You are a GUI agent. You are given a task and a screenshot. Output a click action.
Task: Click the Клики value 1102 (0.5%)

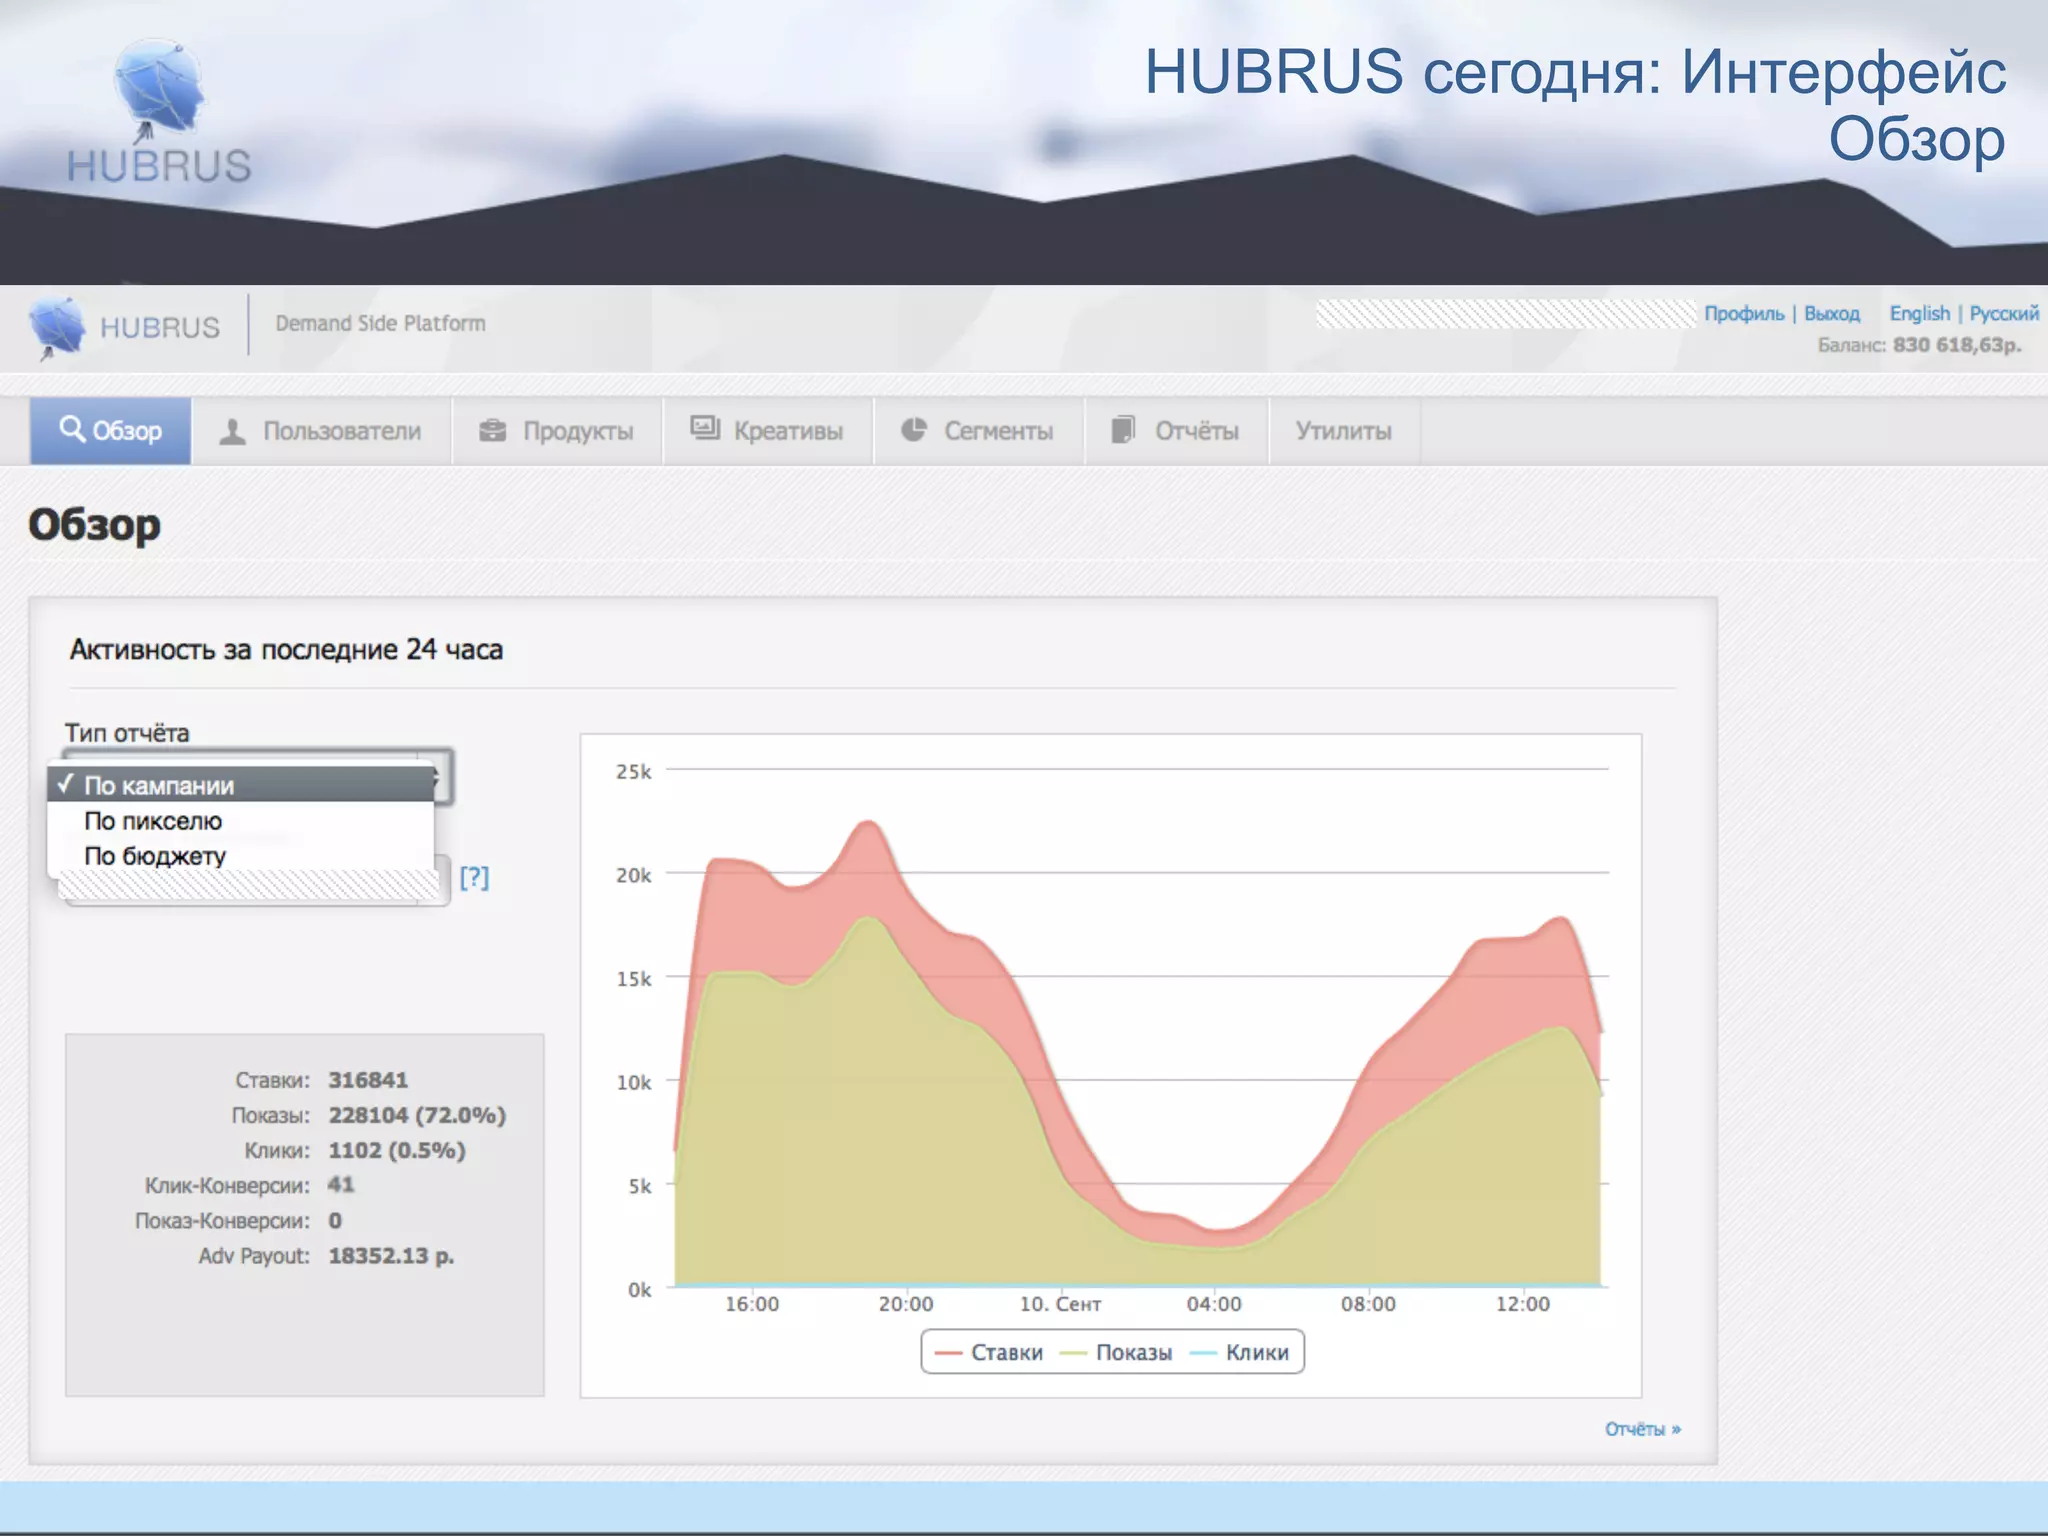pos(397,1150)
